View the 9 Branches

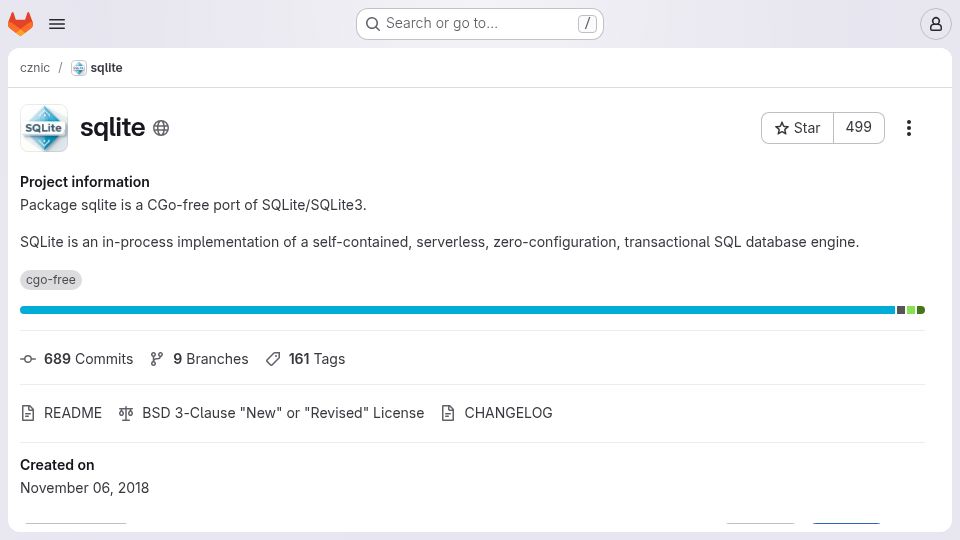pos(211,359)
